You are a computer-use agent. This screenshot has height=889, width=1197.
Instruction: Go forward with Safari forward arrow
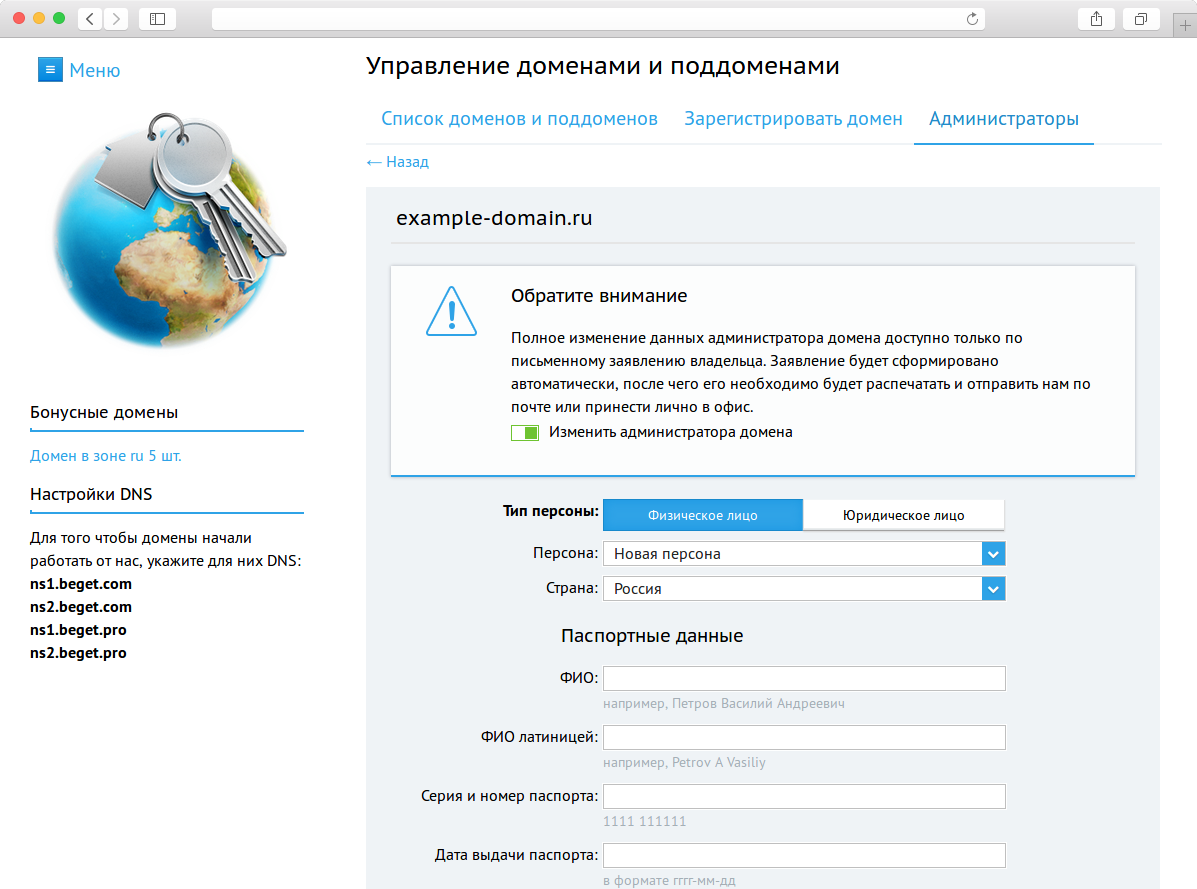(116, 19)
